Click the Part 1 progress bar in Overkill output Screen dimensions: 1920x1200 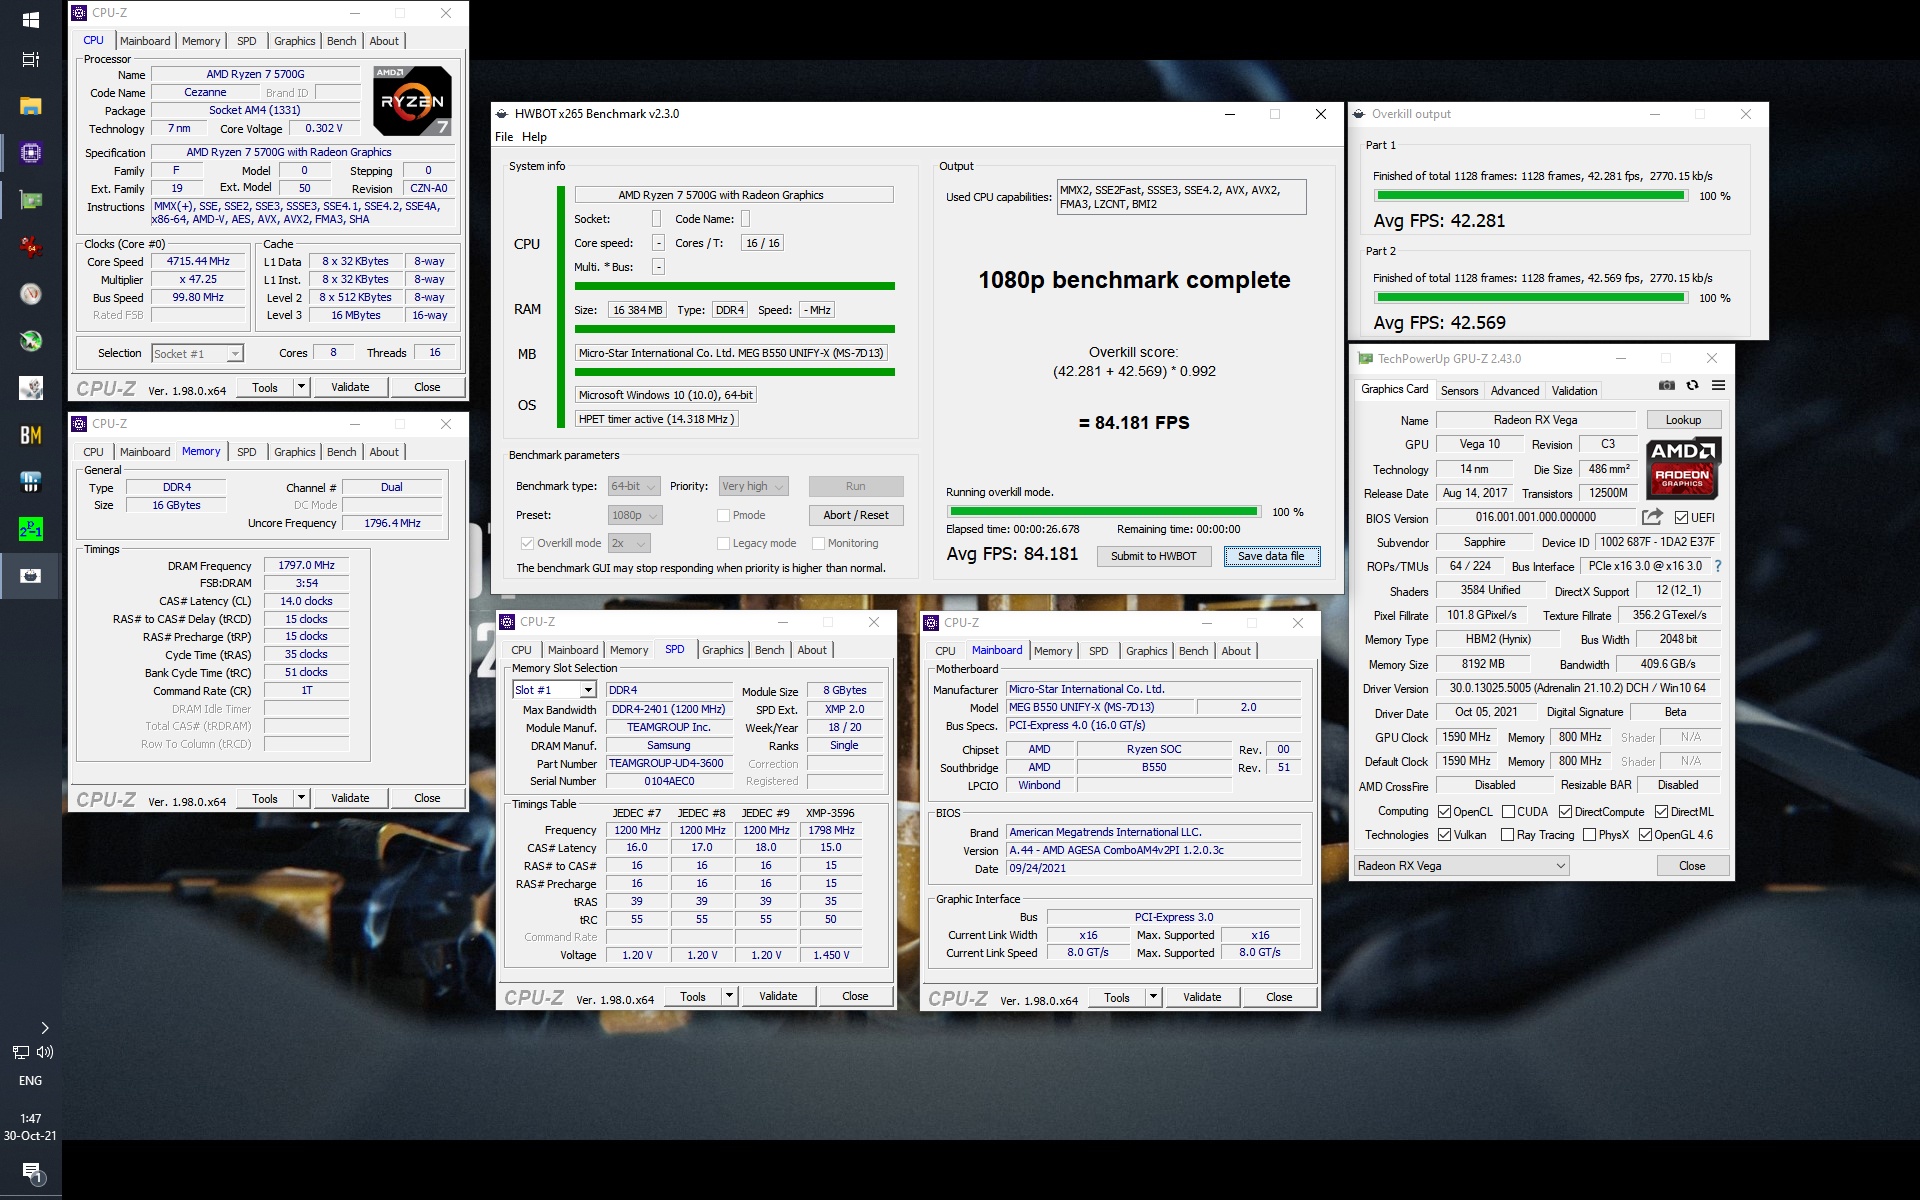[x=1531, y=196]
